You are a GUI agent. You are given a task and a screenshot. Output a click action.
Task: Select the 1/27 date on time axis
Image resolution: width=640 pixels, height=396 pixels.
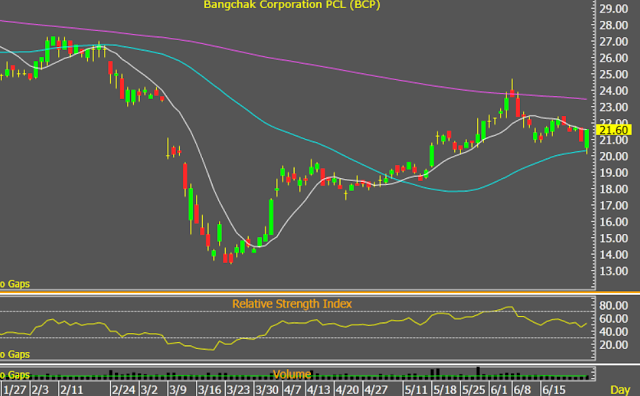click(x=15, y=390)
